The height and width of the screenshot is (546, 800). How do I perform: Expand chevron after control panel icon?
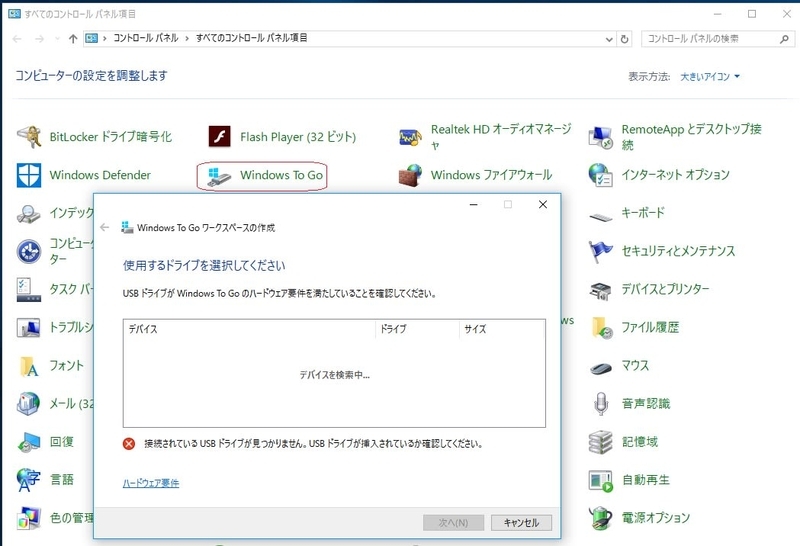pos(105,38)
